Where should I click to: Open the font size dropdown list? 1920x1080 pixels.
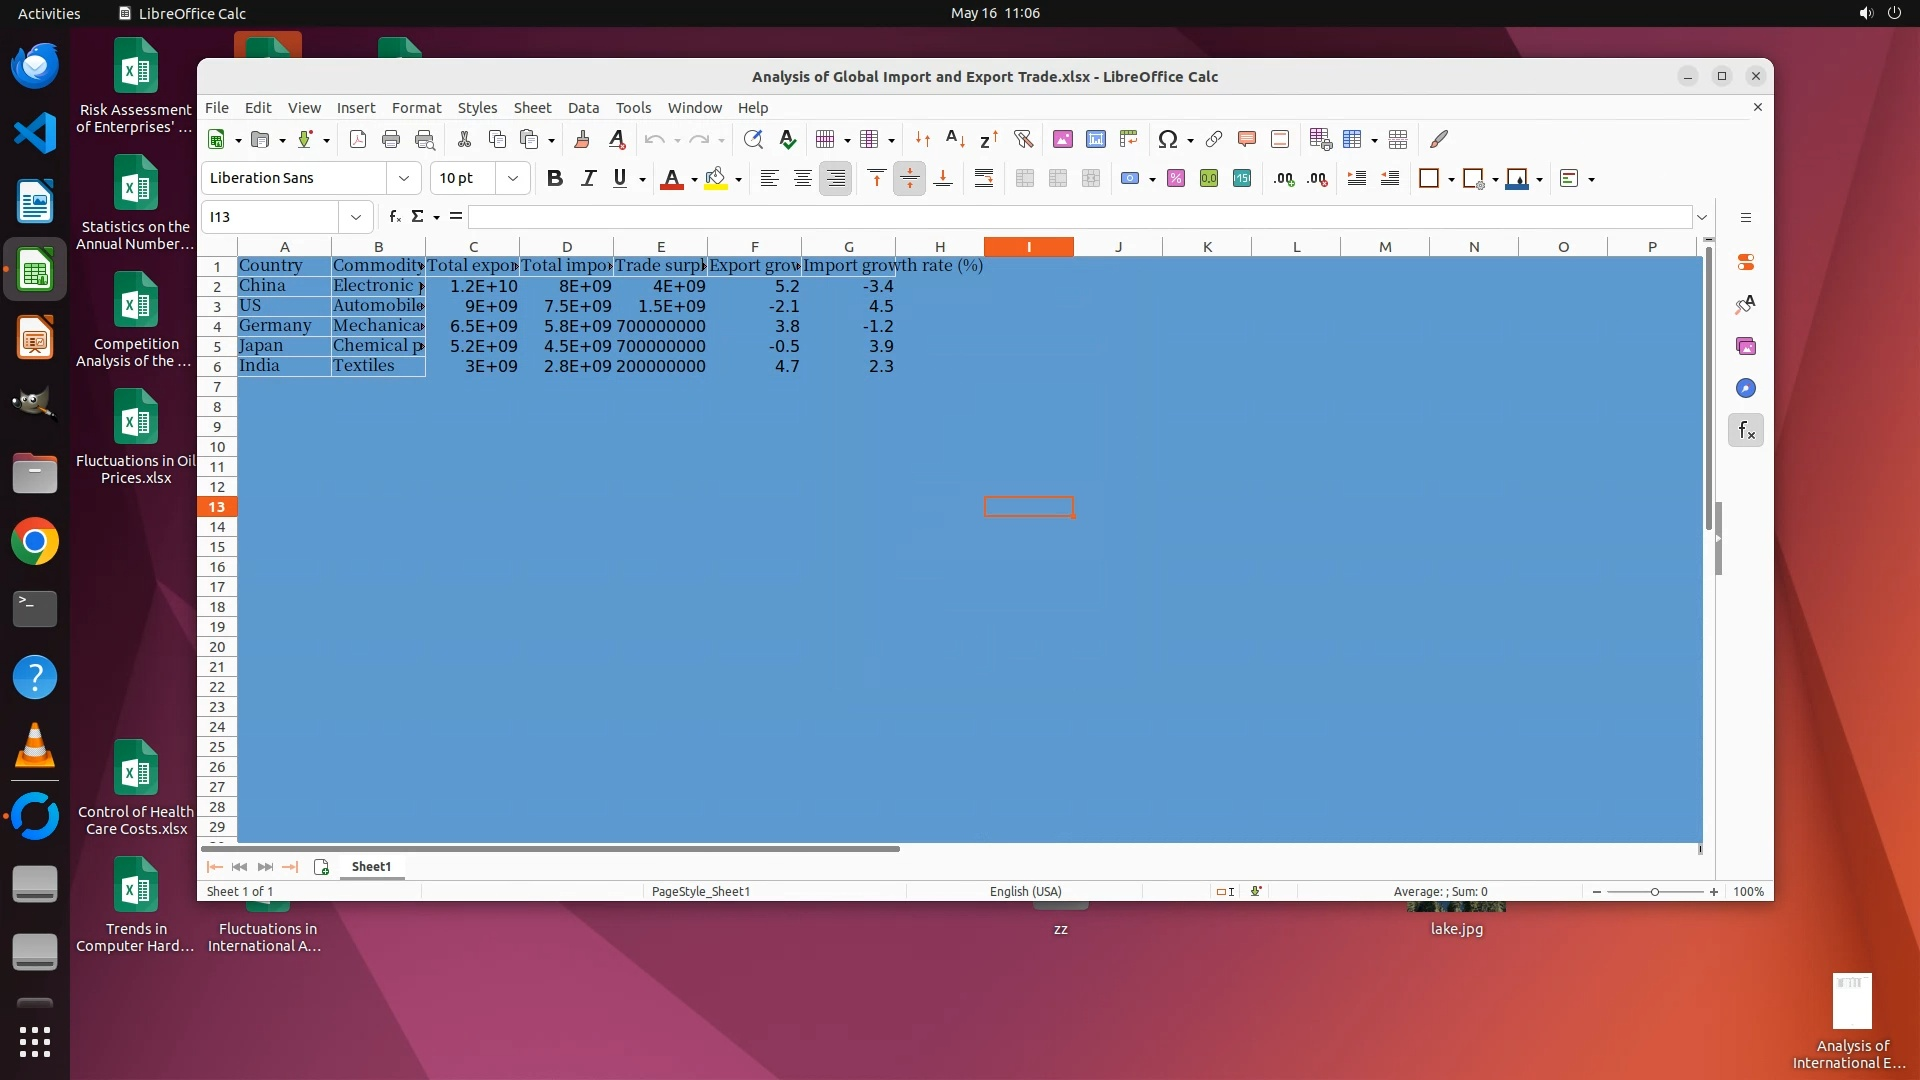513,179
